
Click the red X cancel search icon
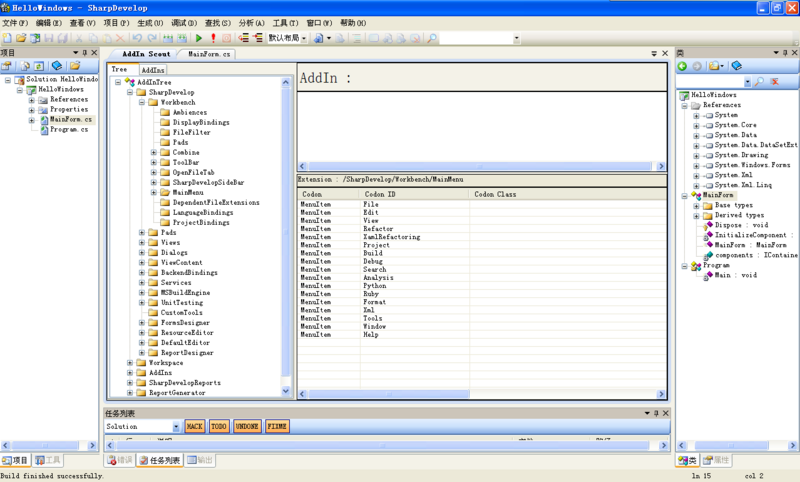tap(775, 82)
